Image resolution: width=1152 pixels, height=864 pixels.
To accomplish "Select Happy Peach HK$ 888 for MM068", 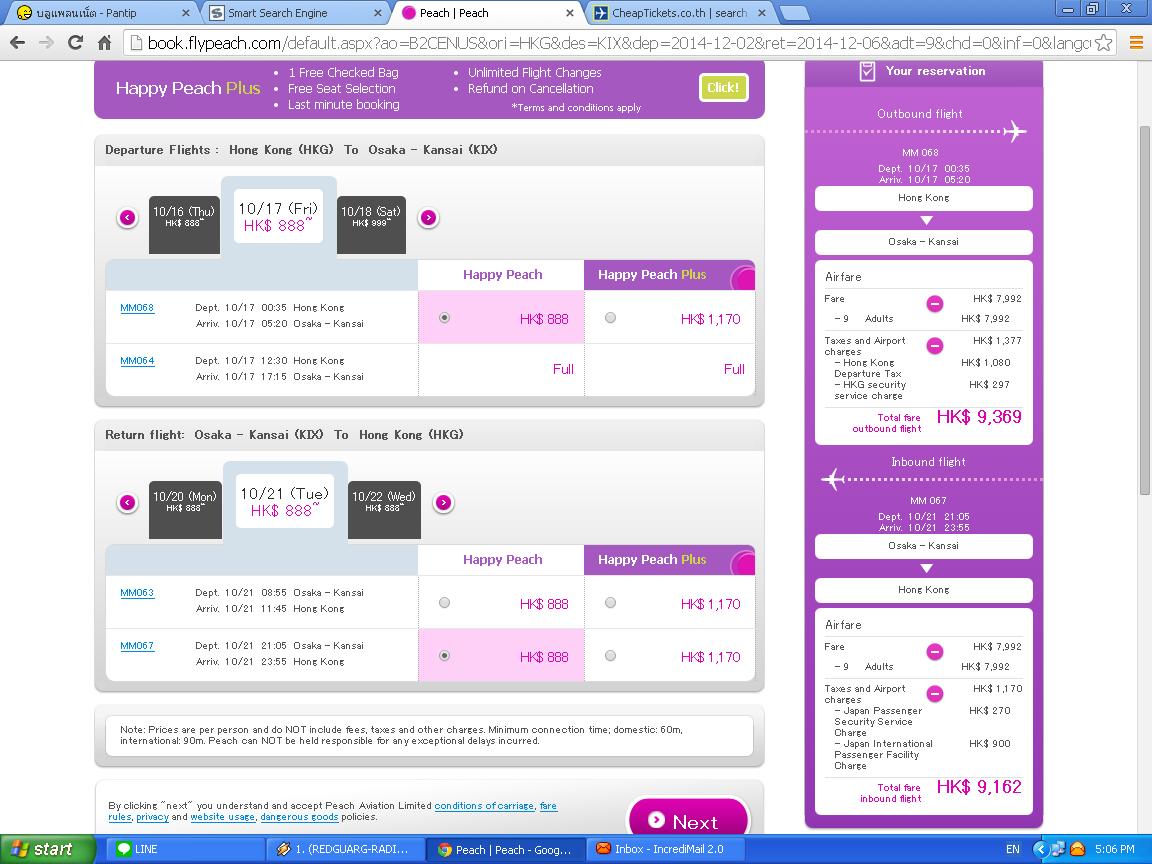I will click(444, 317).
